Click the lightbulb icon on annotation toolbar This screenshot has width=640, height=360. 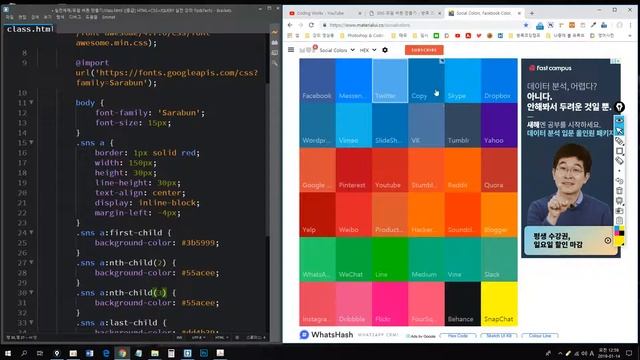click(619, 107)
